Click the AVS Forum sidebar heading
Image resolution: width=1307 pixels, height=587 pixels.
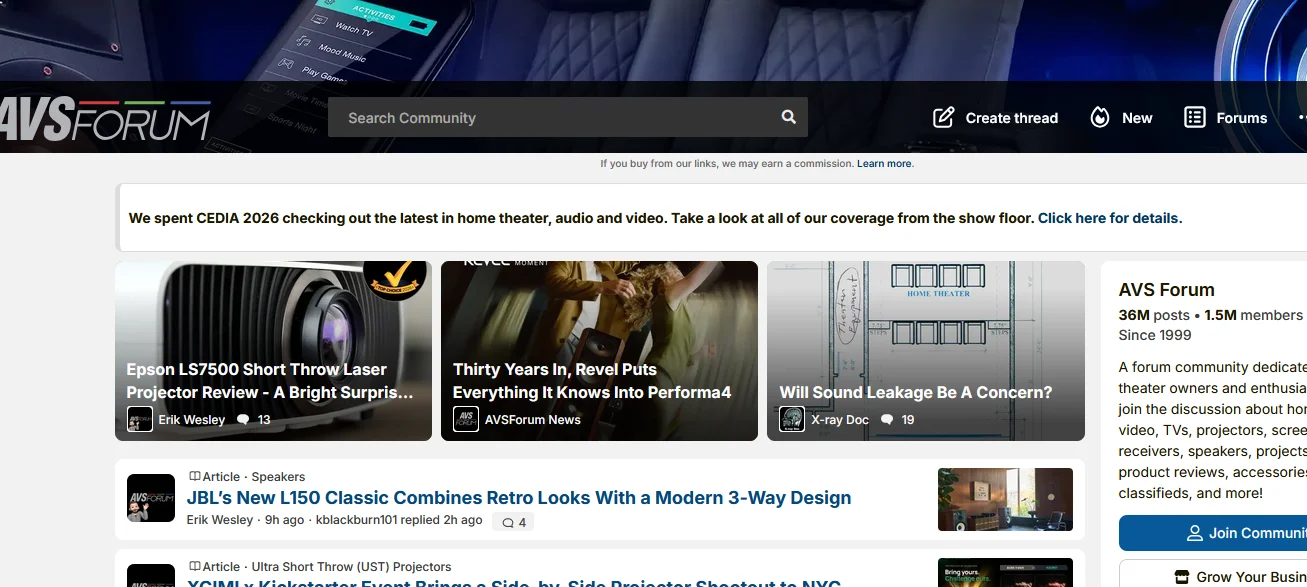pos(1167,290)
